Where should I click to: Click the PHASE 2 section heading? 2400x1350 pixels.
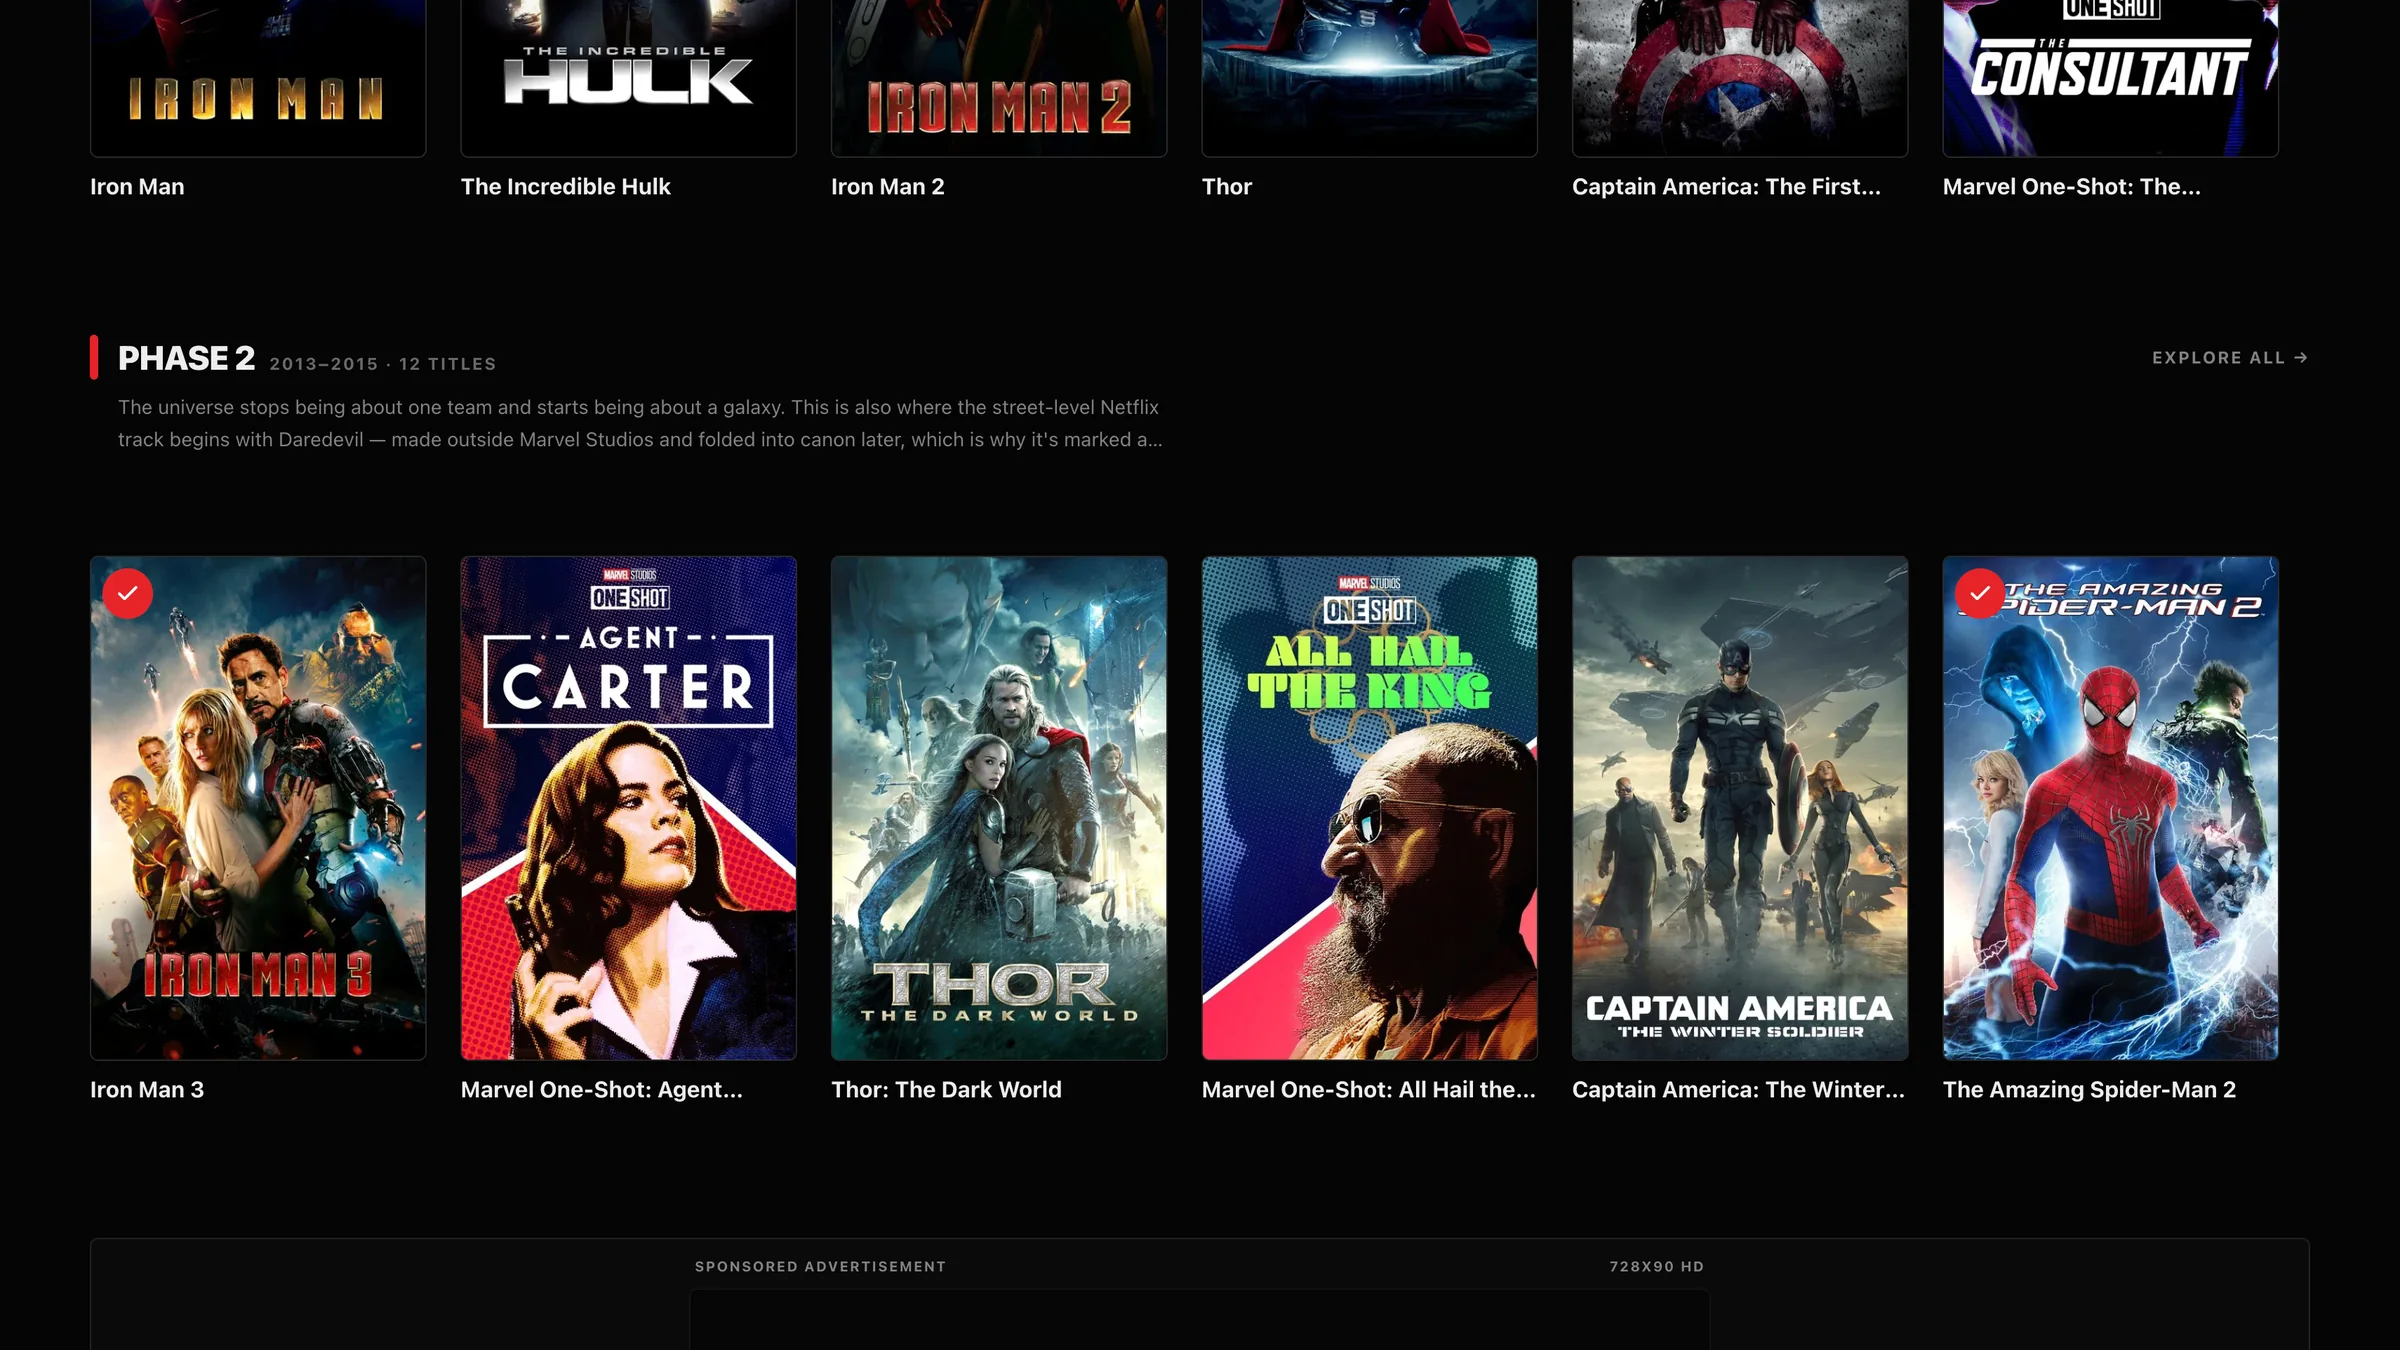click(x=186, y=358)
